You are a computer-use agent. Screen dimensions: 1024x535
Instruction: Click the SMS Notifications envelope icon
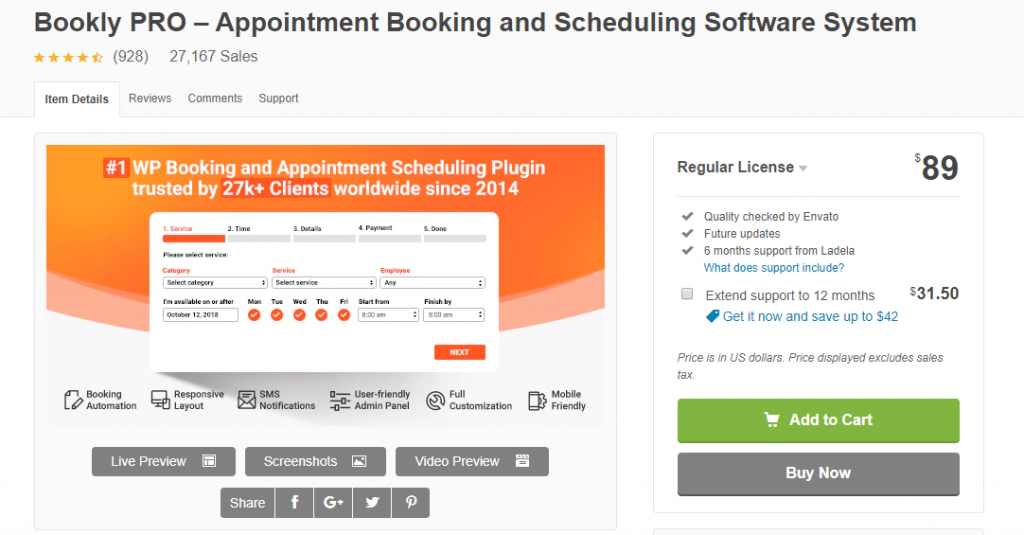(x=247, y=400)
